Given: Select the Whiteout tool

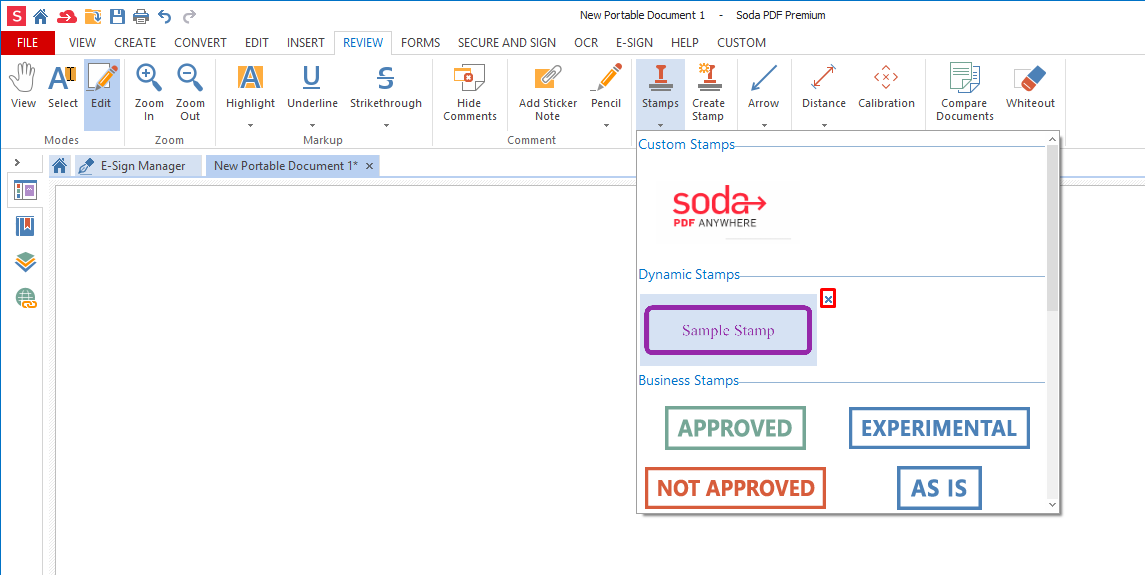Looking at the screenshot, I should pos(1030,87).
